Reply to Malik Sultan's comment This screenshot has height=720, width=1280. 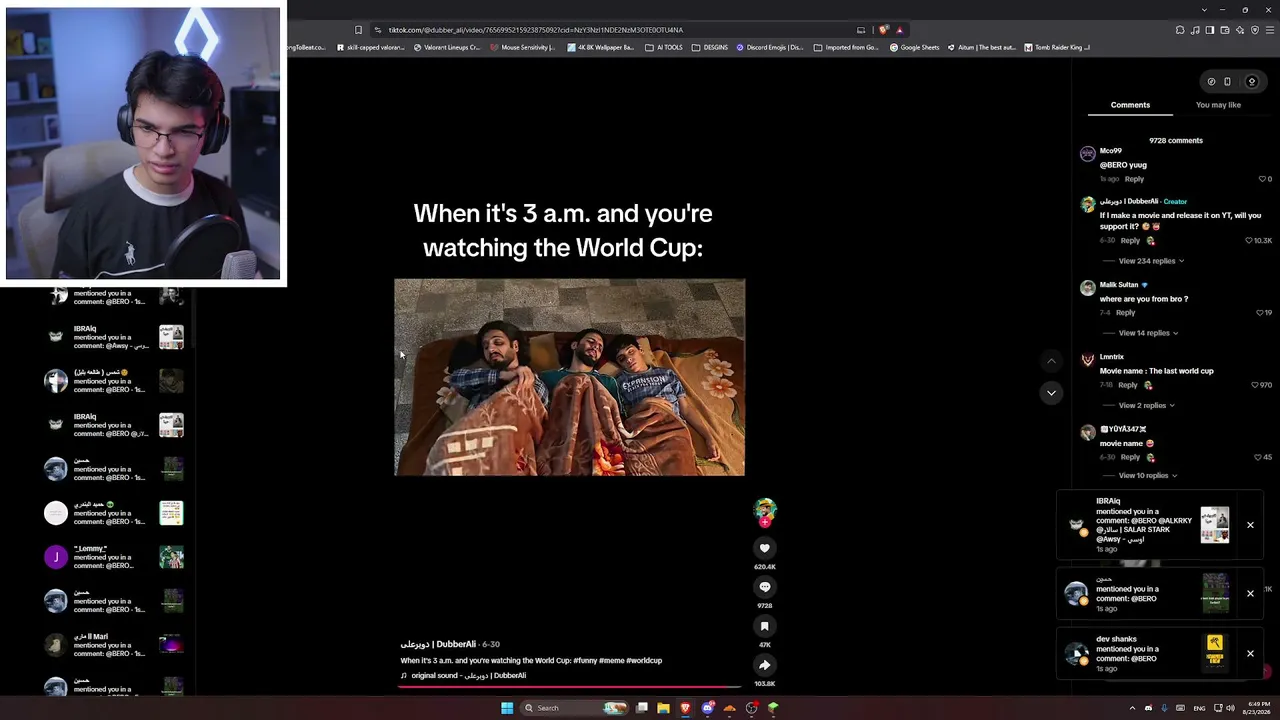1125,313
